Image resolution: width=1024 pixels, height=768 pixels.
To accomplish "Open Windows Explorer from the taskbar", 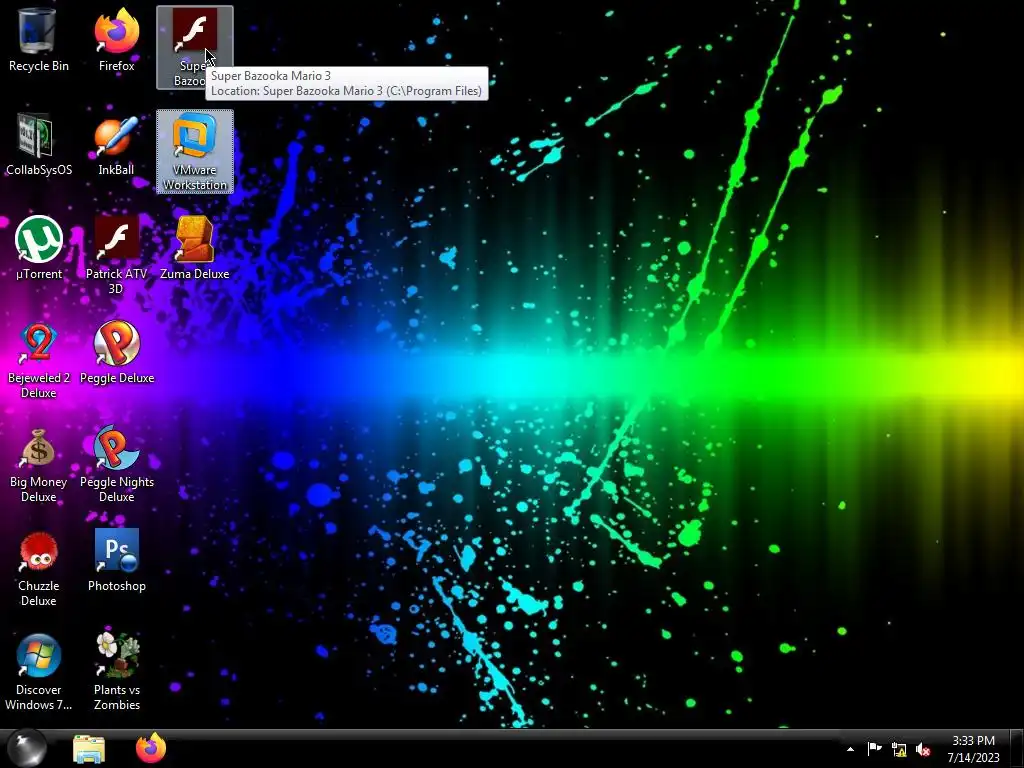I will coord(89,748).
